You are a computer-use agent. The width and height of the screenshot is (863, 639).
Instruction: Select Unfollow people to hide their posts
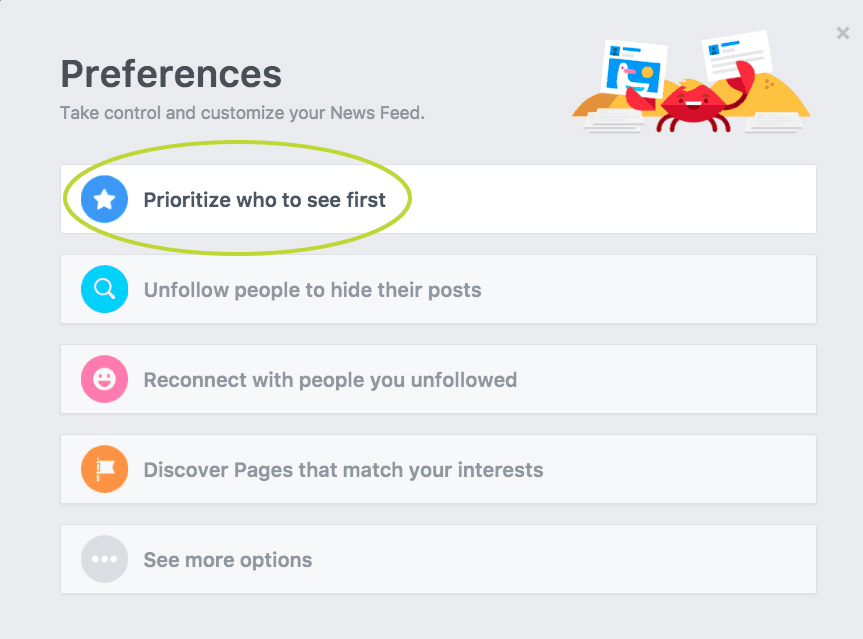coord(438,289)
